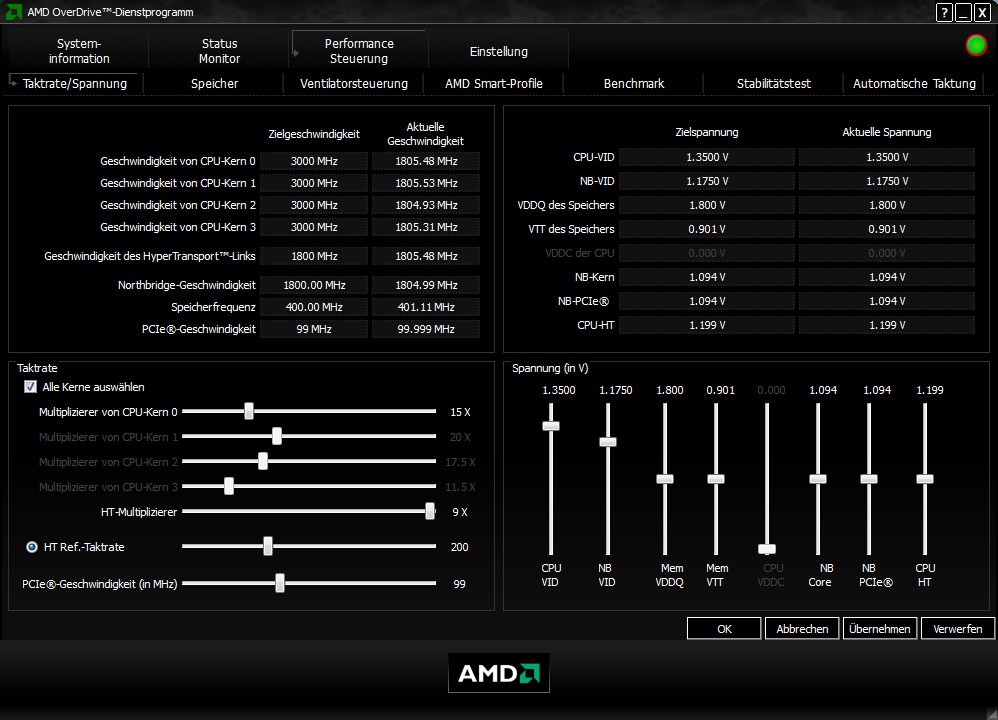Click the Mem VTT voltage slider handle
Image resolution: width=998 pixels, height=720 pixels.
click(716, 479)
